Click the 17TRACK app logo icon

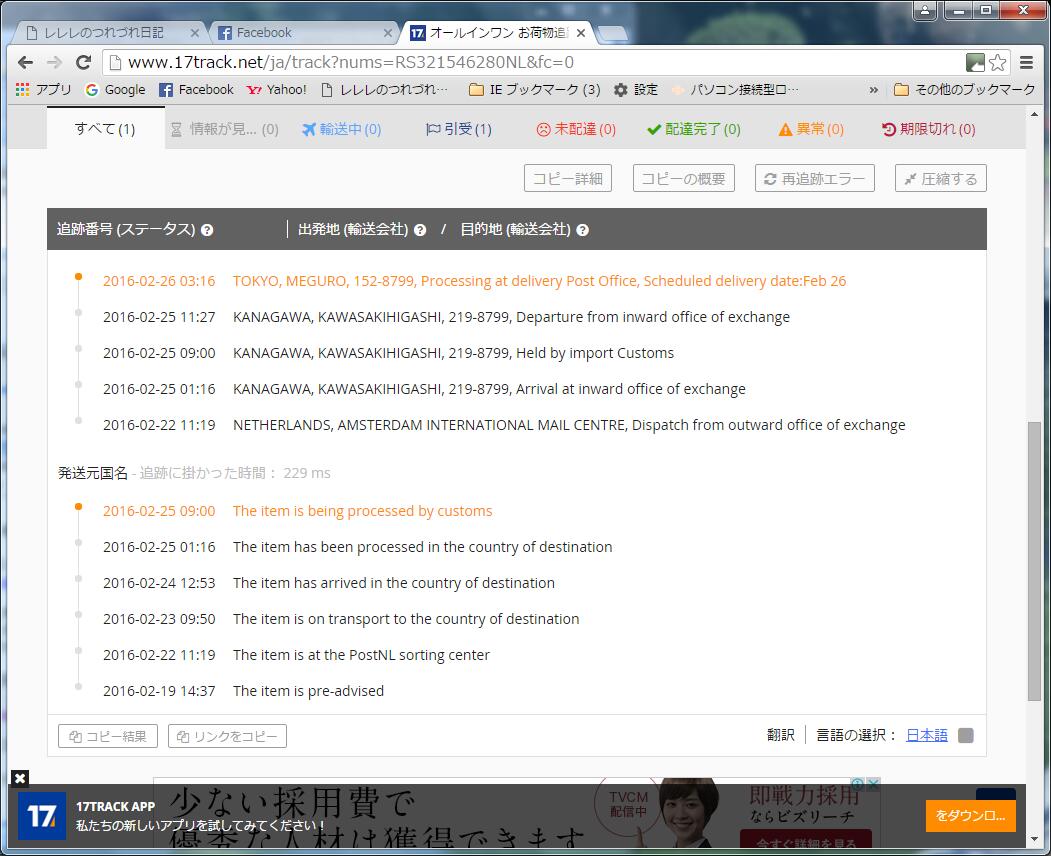(x=42, y=816)
